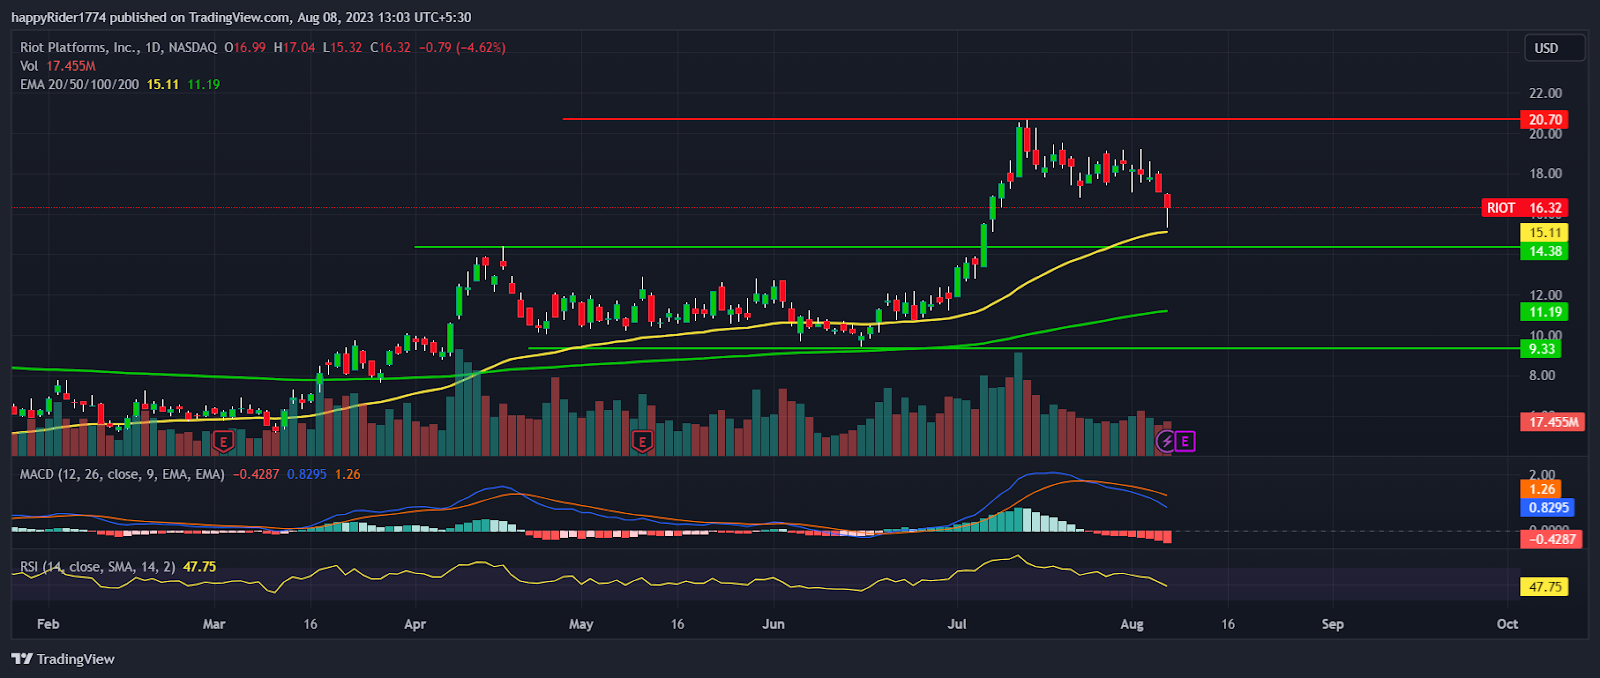Click the MACD (12, 26, close, 9) legend
The image size is (1600, 678).
click(x=122, y=474)
